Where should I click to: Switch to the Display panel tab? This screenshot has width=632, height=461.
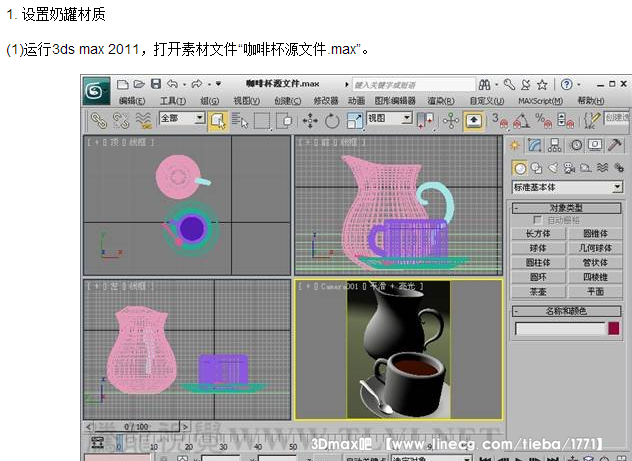(595, 145)
